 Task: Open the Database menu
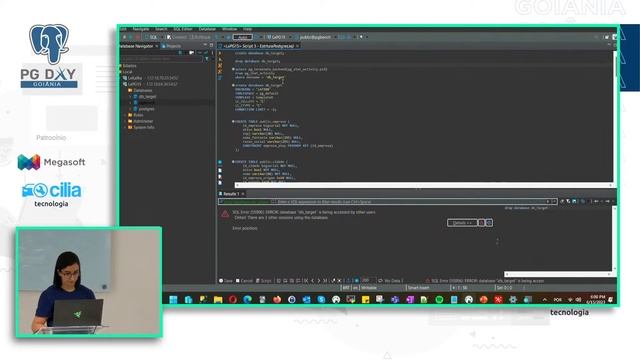[207, 29]
